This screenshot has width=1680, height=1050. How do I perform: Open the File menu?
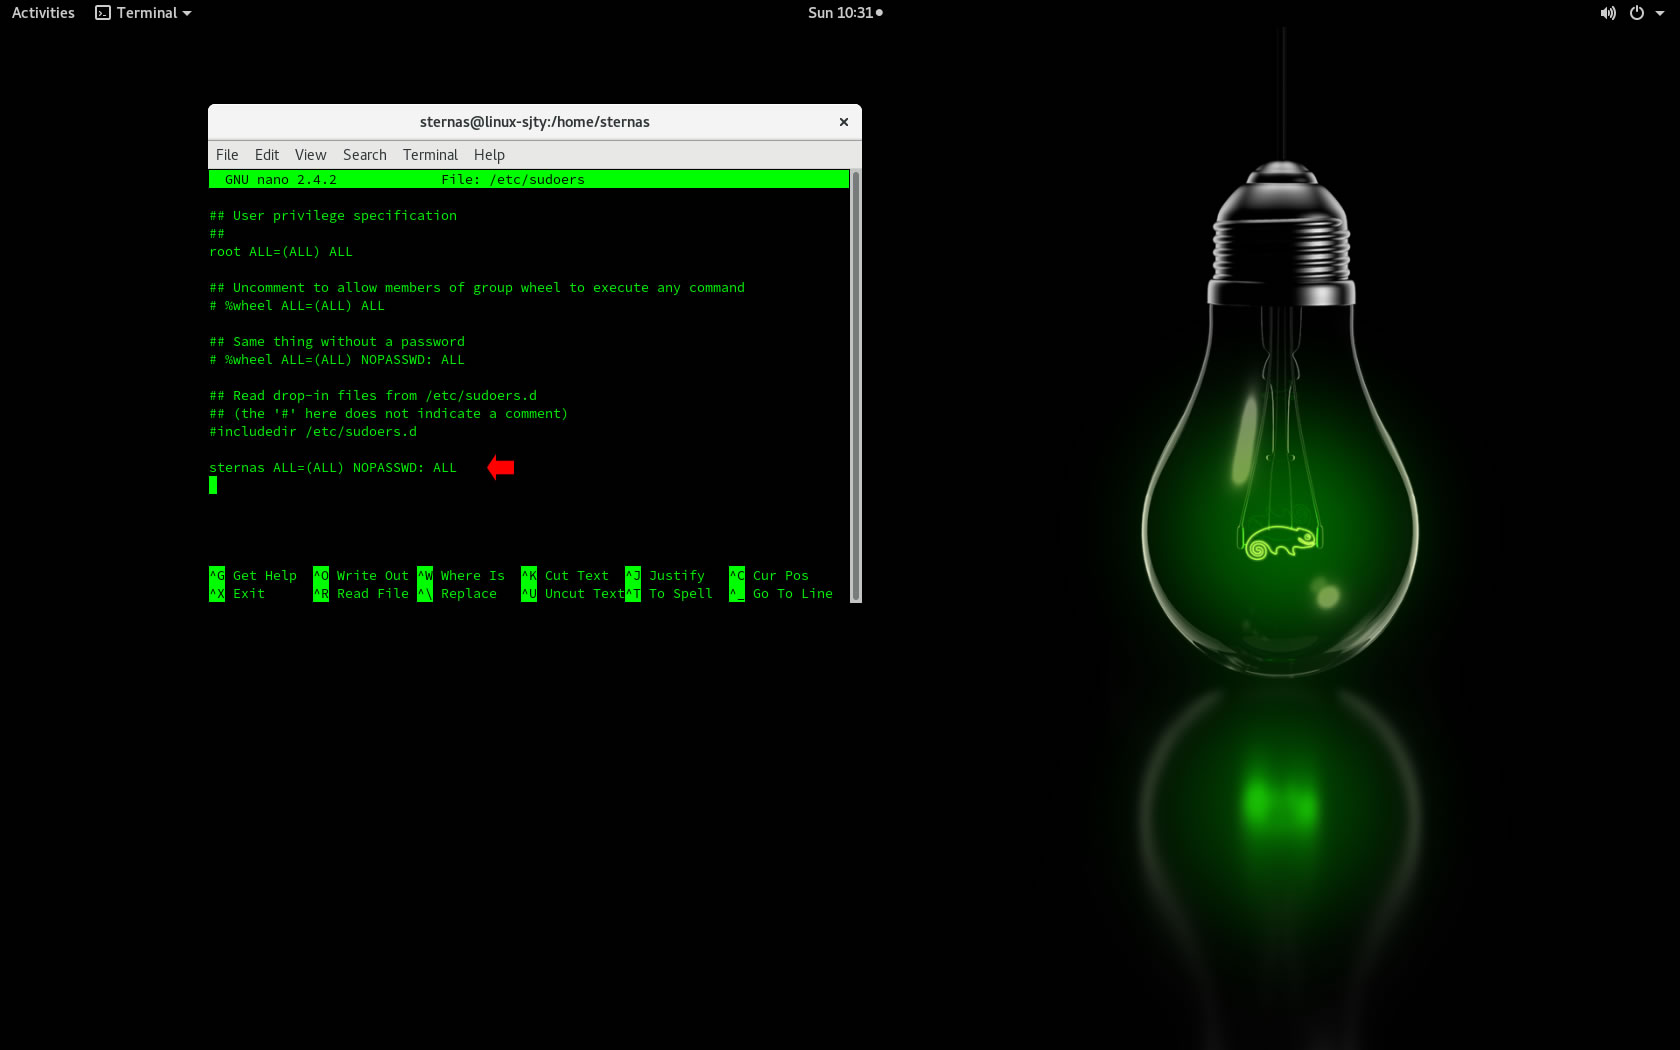coord(227,155)
